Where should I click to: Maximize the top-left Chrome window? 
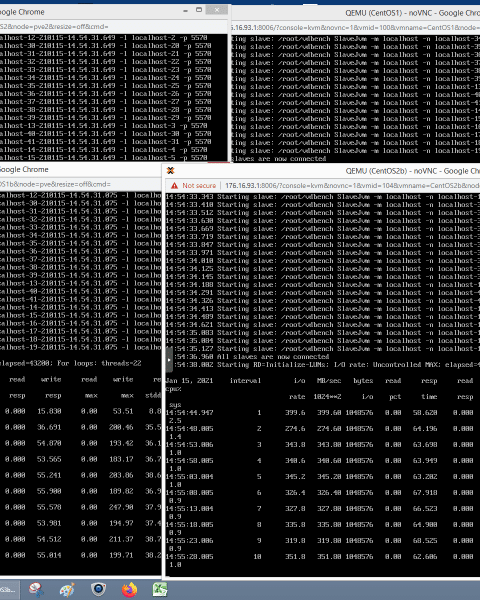click(x=199, y=10)
